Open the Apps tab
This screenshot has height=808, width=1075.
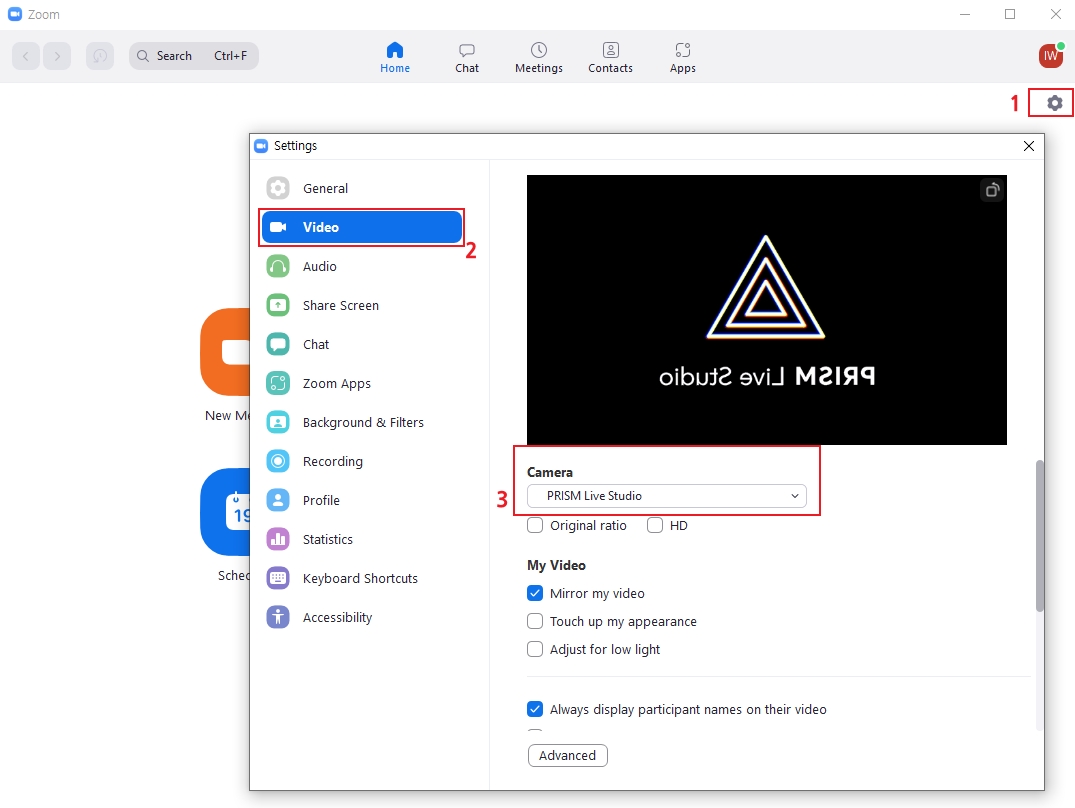(683, 58)
